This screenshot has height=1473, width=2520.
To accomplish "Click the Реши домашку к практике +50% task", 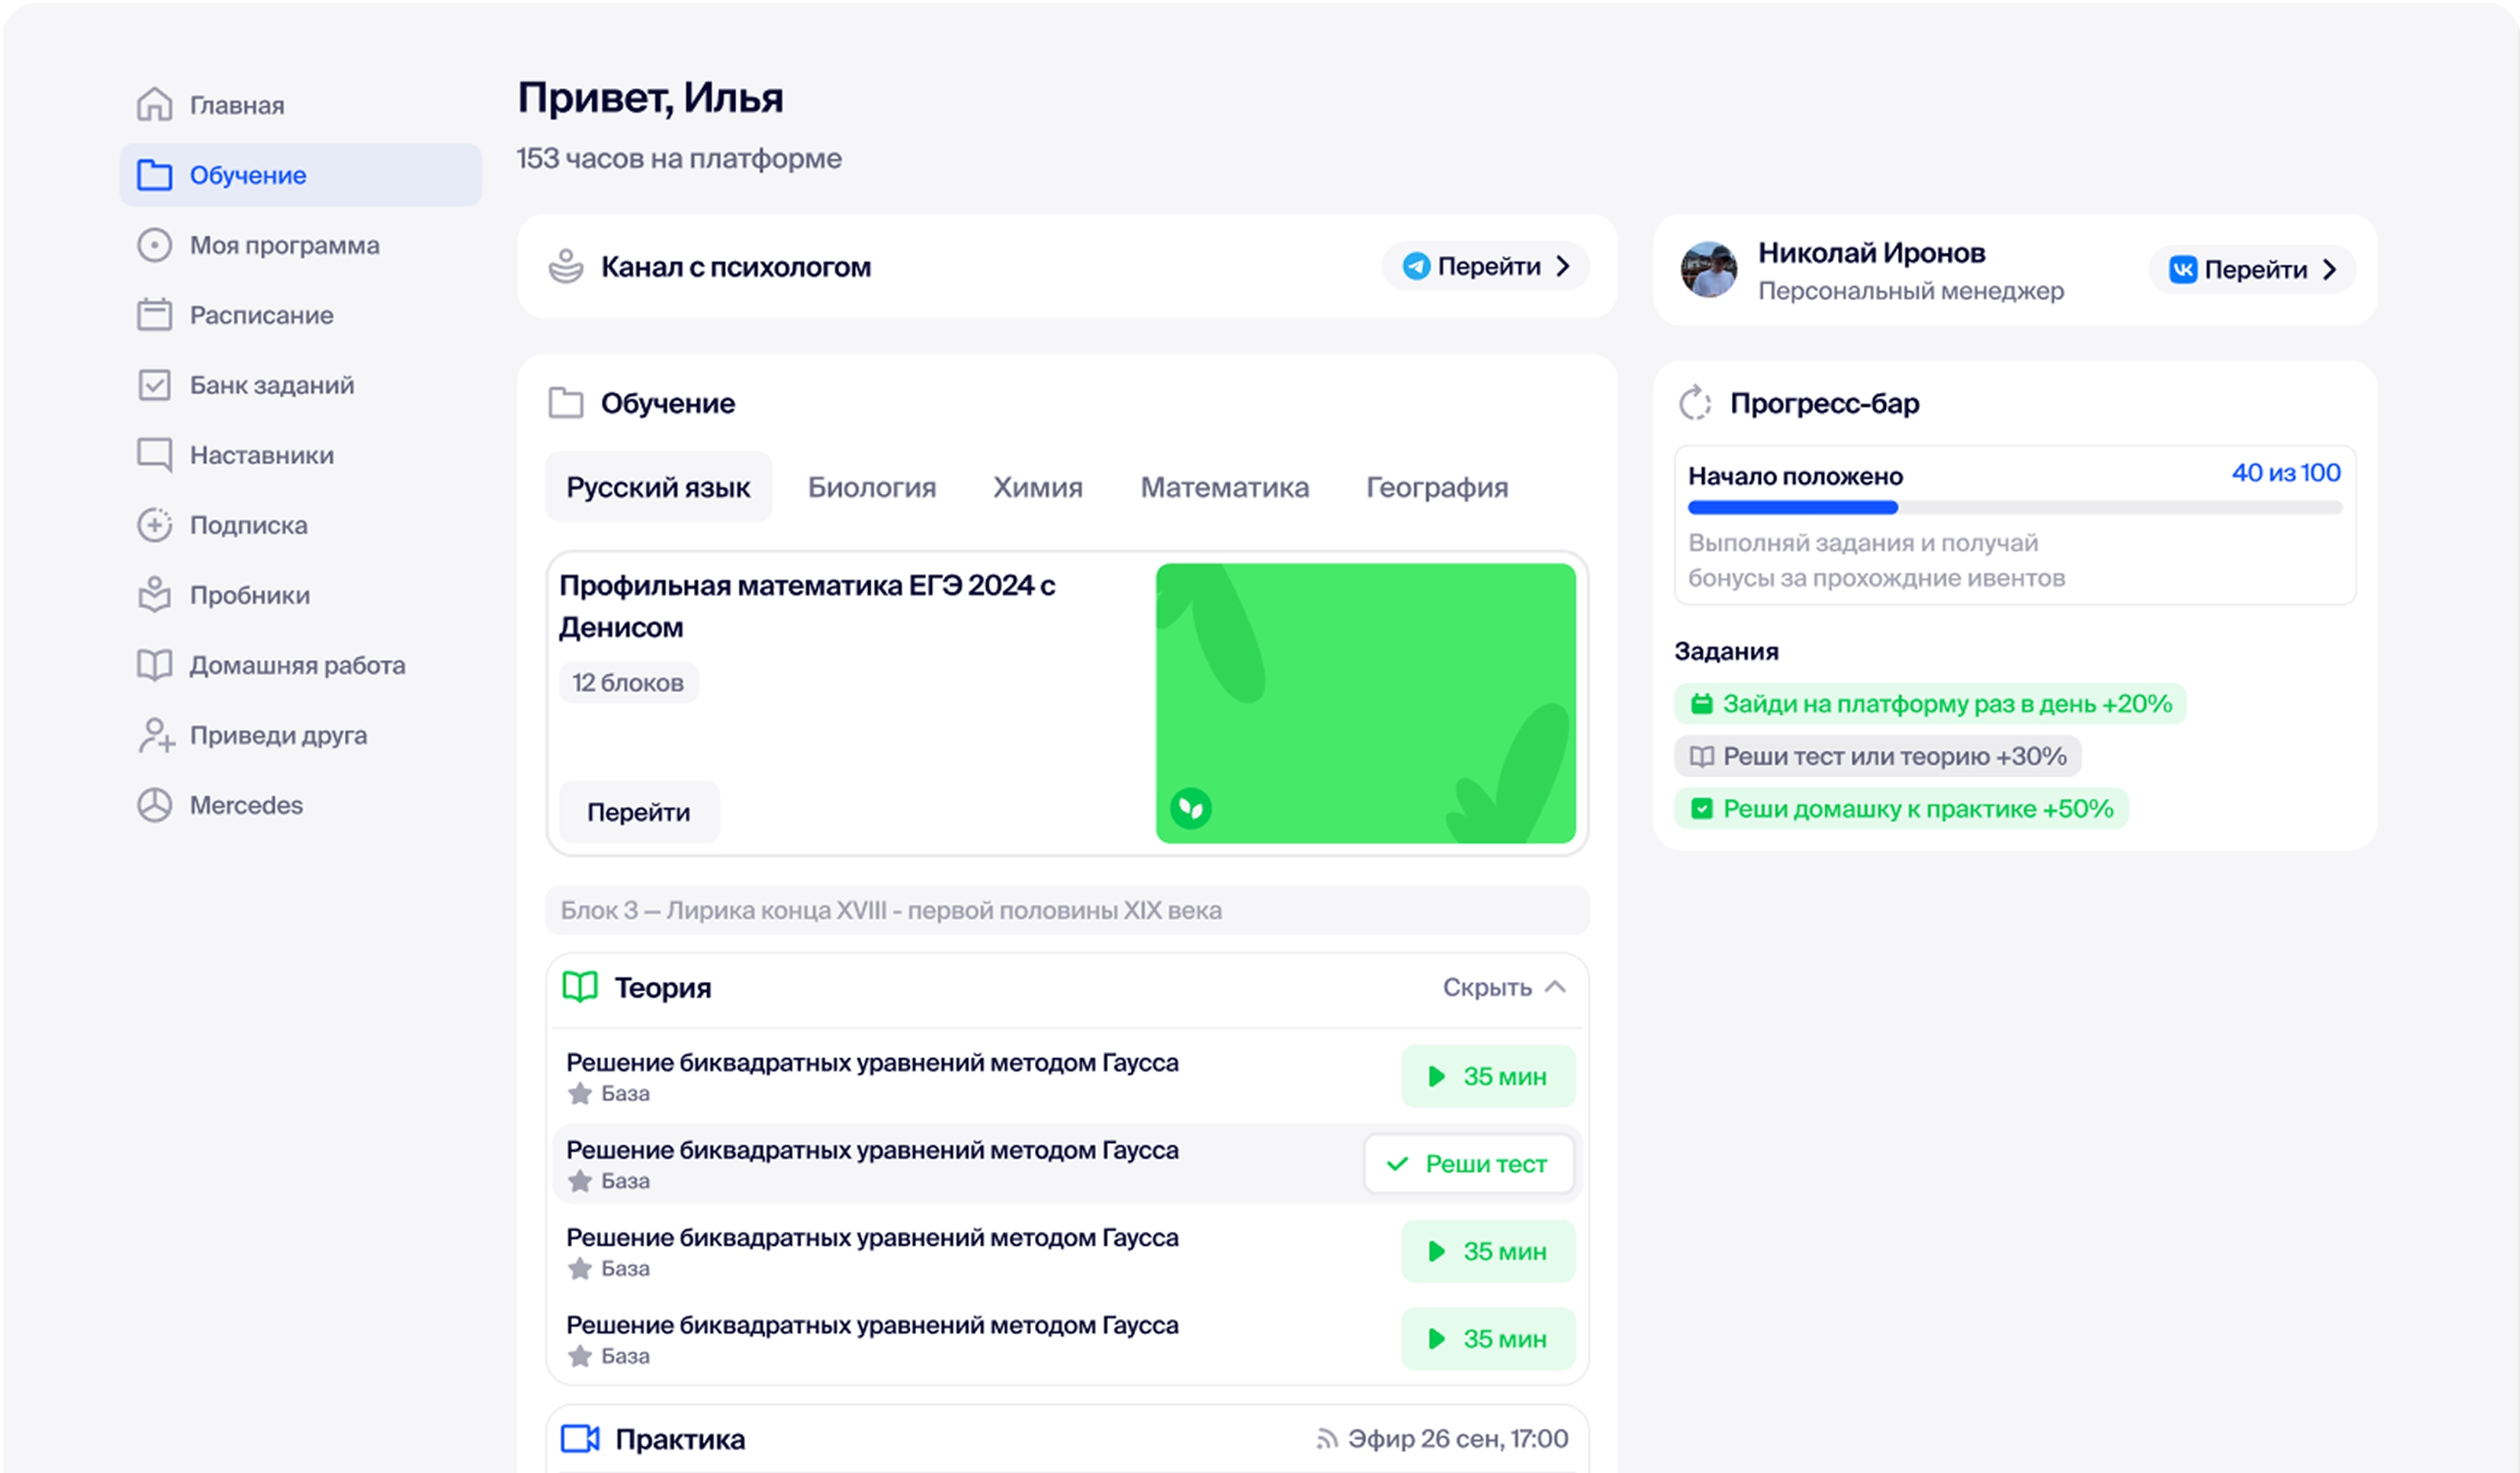I will [x=1901, y=809].
